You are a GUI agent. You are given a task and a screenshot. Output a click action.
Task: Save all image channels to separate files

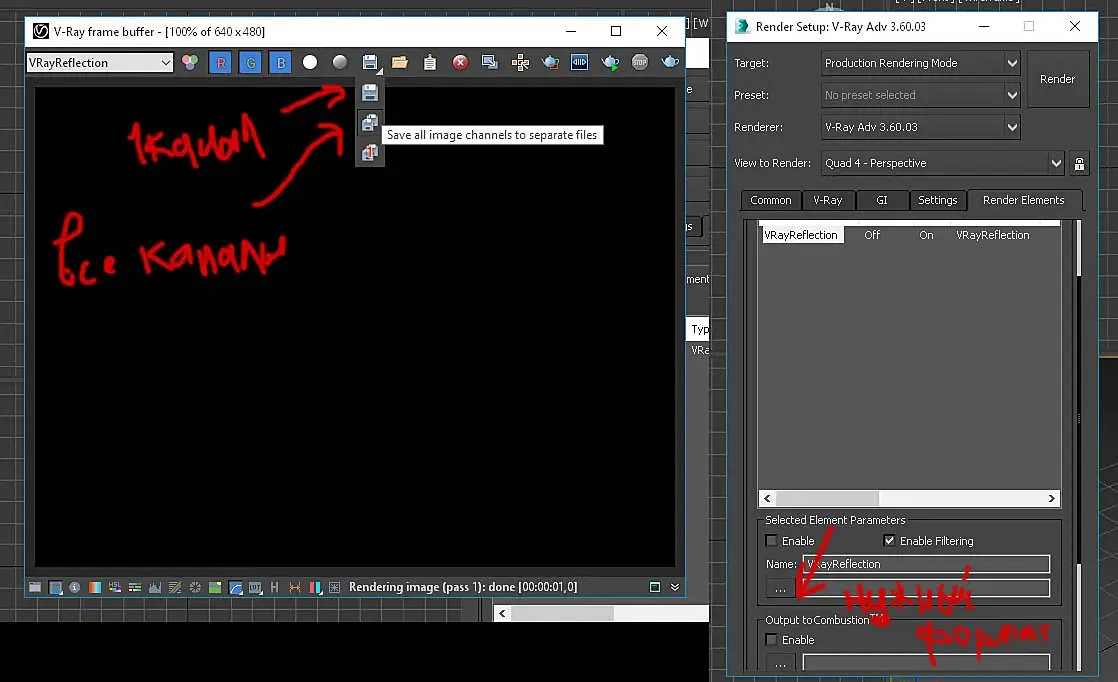[x=369, y=123]
